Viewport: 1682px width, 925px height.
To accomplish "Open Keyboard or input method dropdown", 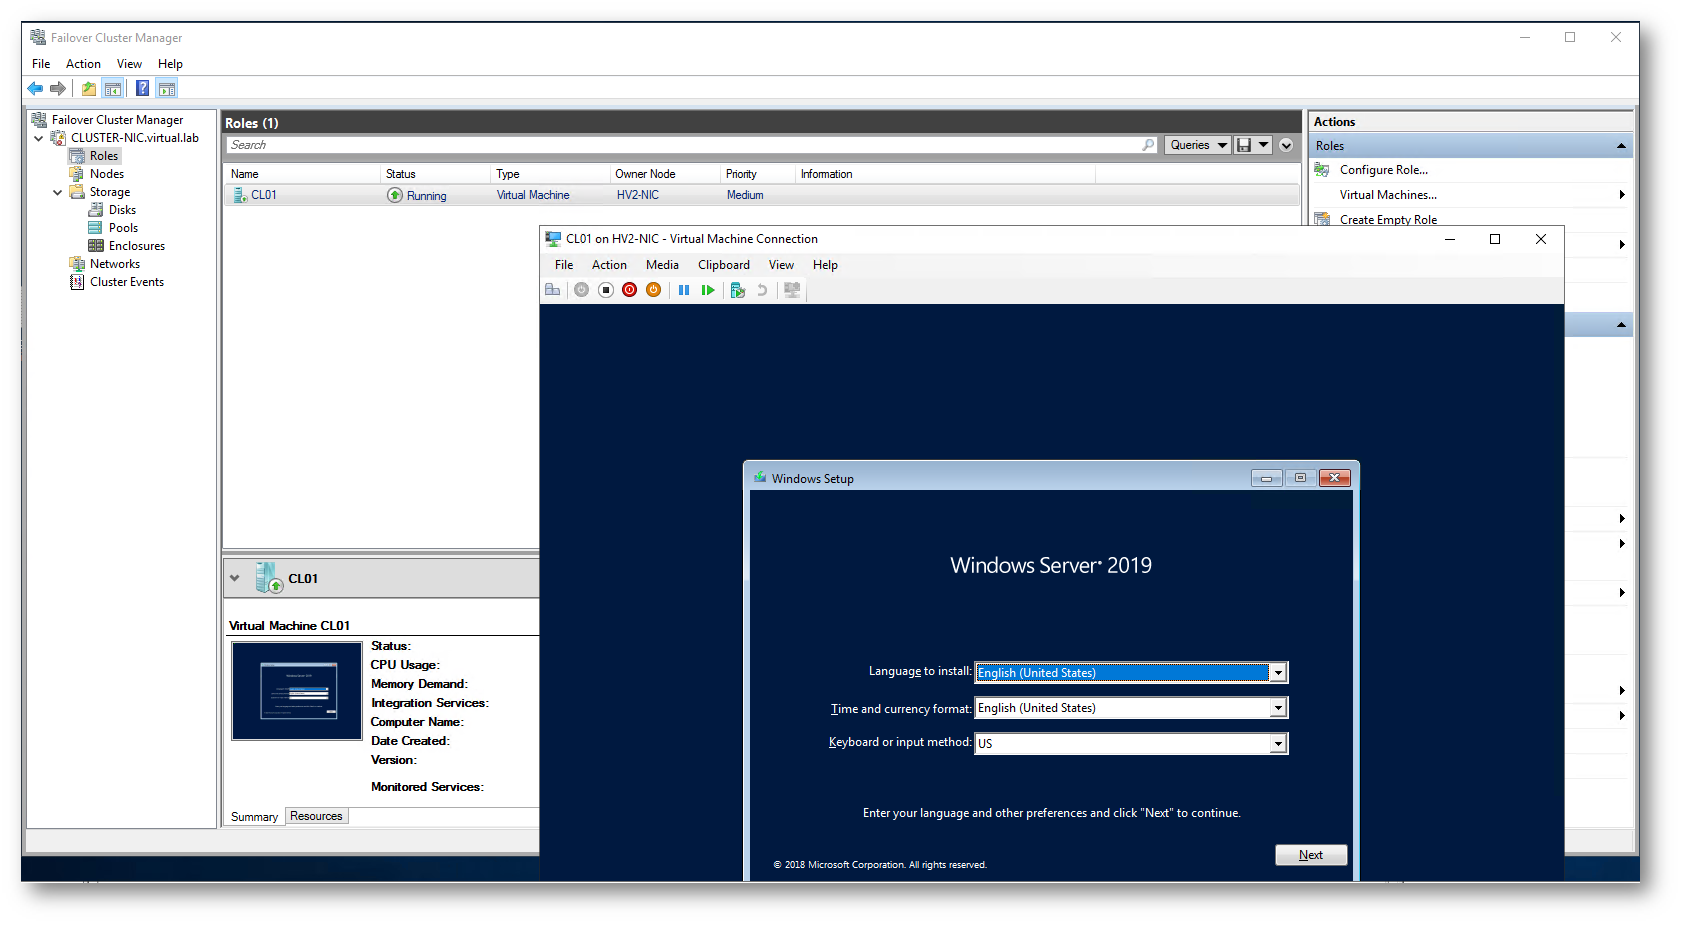I will point(1278,743).
